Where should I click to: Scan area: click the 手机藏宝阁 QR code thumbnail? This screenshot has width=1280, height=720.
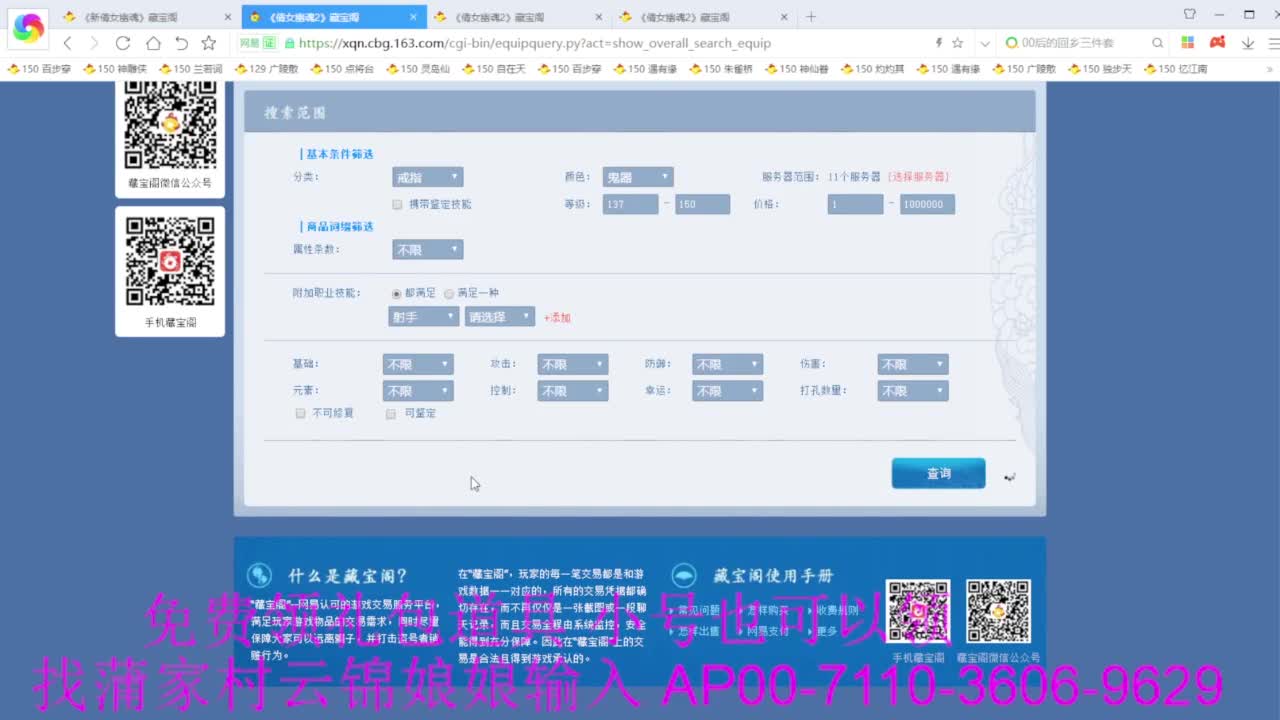(x=169, y=262)
